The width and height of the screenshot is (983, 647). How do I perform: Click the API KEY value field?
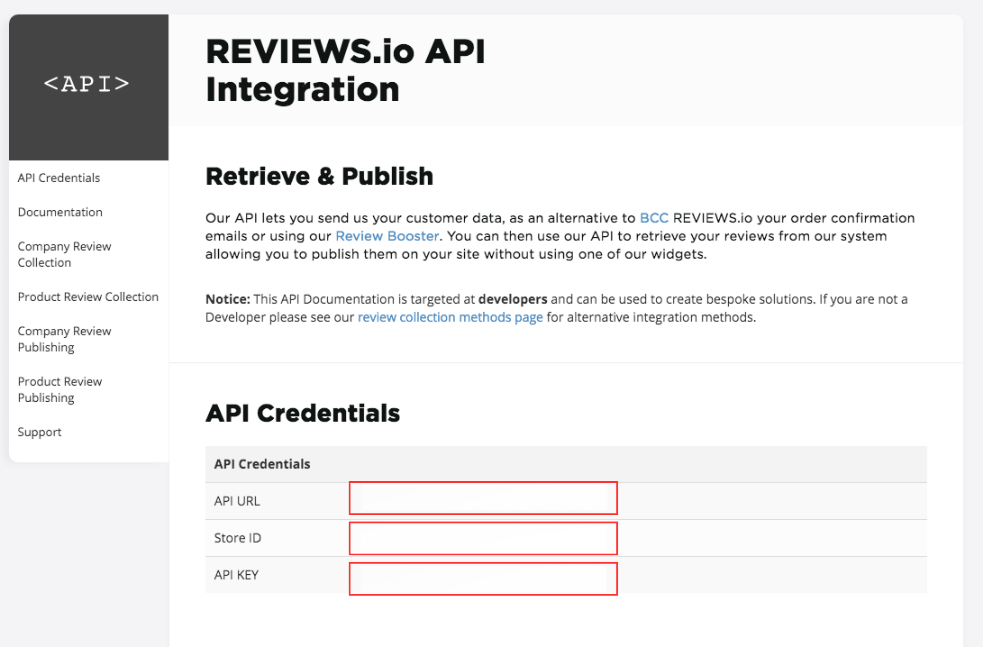click(483, 578)
